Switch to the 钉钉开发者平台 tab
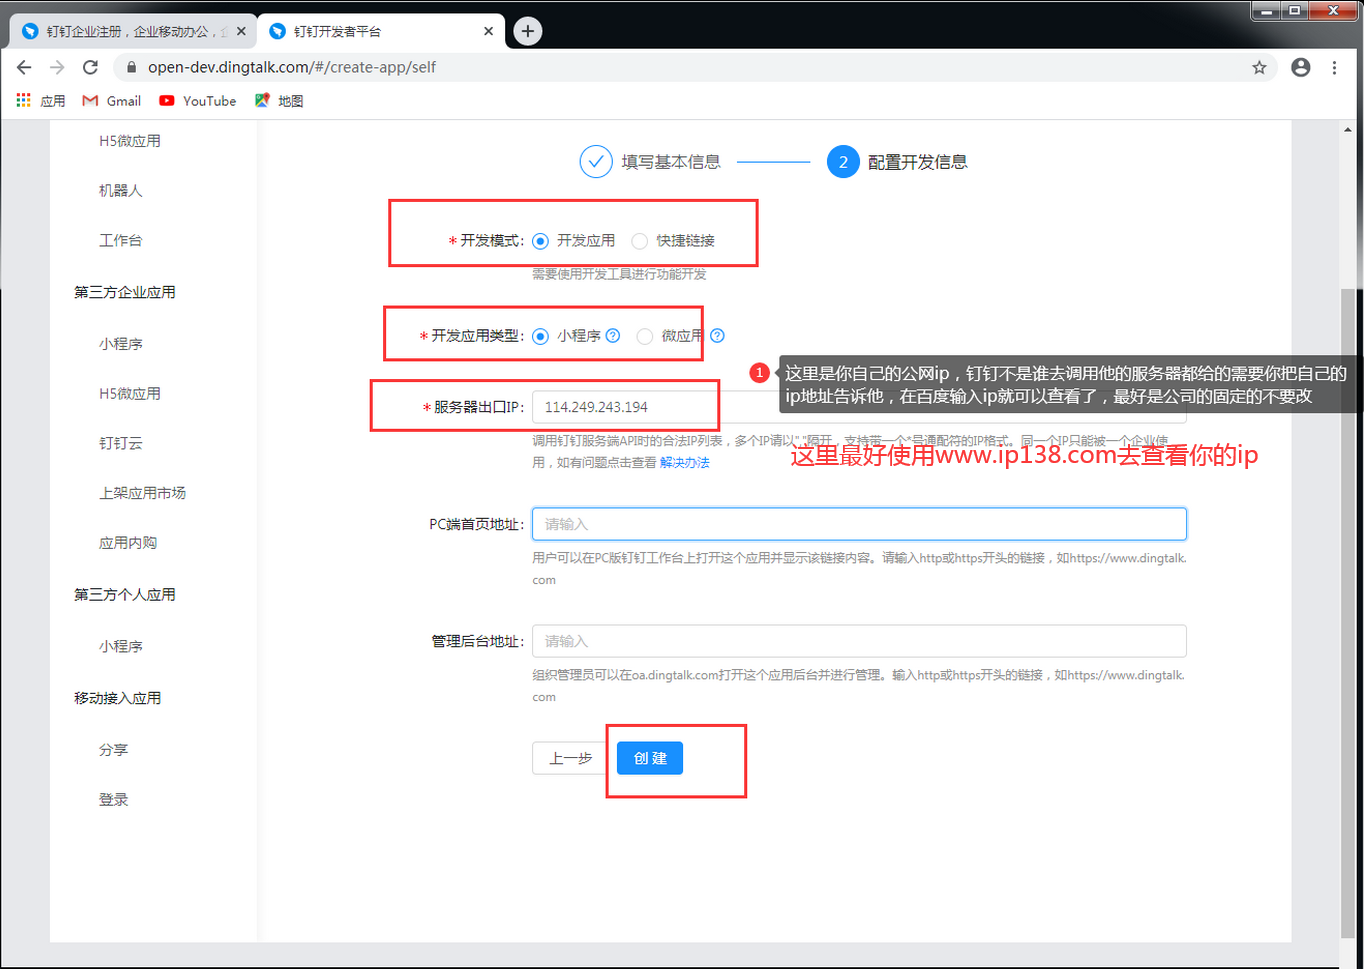The height and width of the screenshot is (969, 1364). tap(380, 31)
